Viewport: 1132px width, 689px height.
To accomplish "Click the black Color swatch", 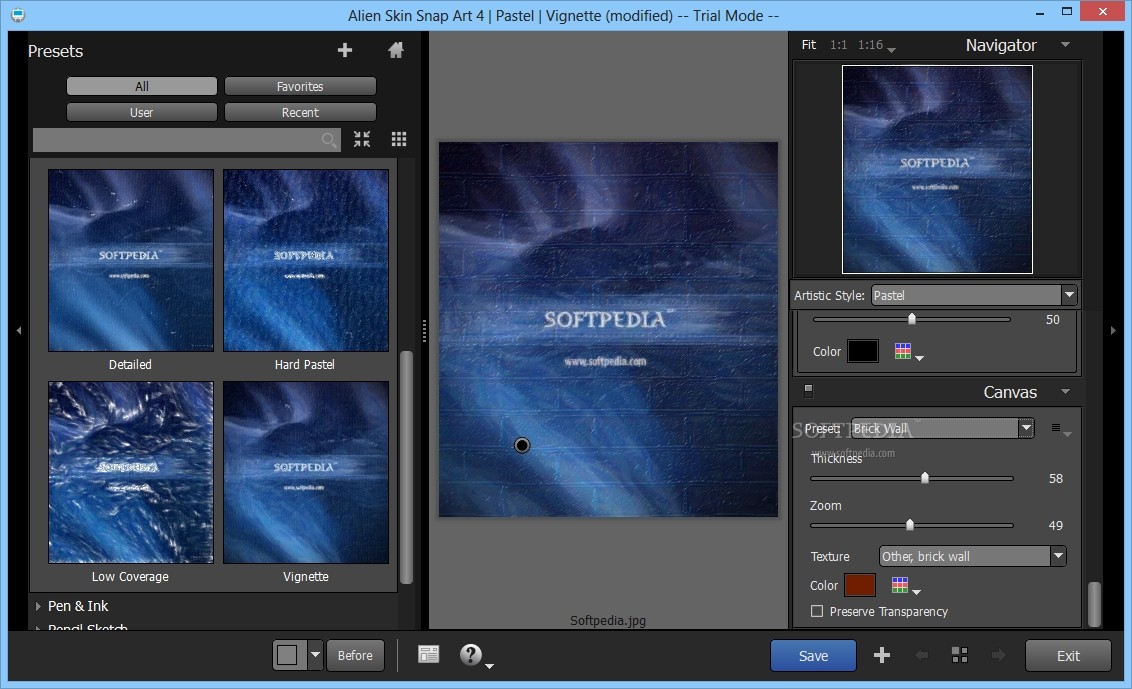I will (x=863, y=351).
